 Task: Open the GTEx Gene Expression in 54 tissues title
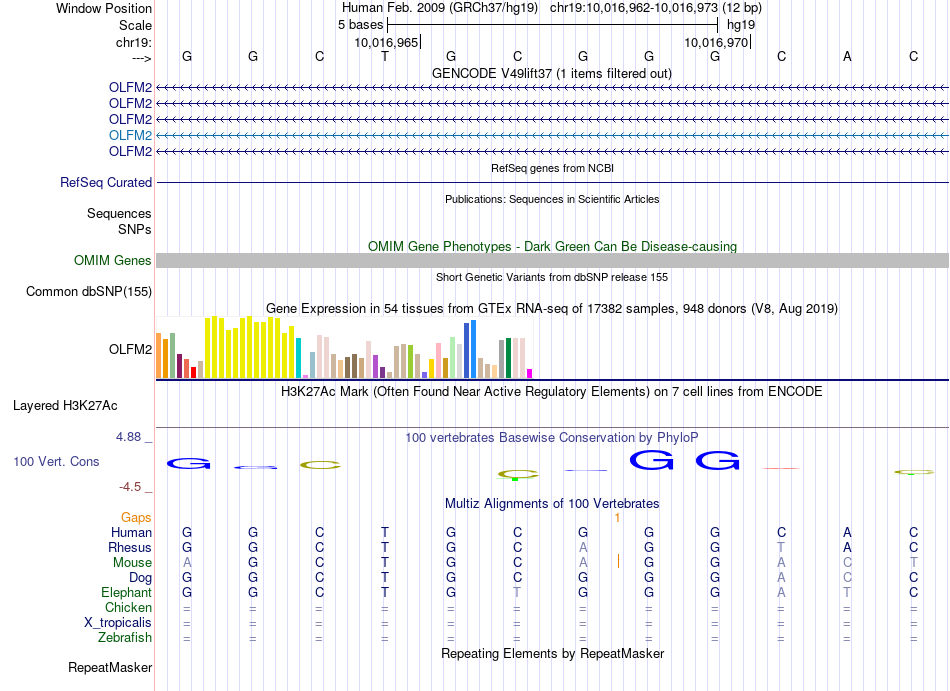click(x=552, y=308)
